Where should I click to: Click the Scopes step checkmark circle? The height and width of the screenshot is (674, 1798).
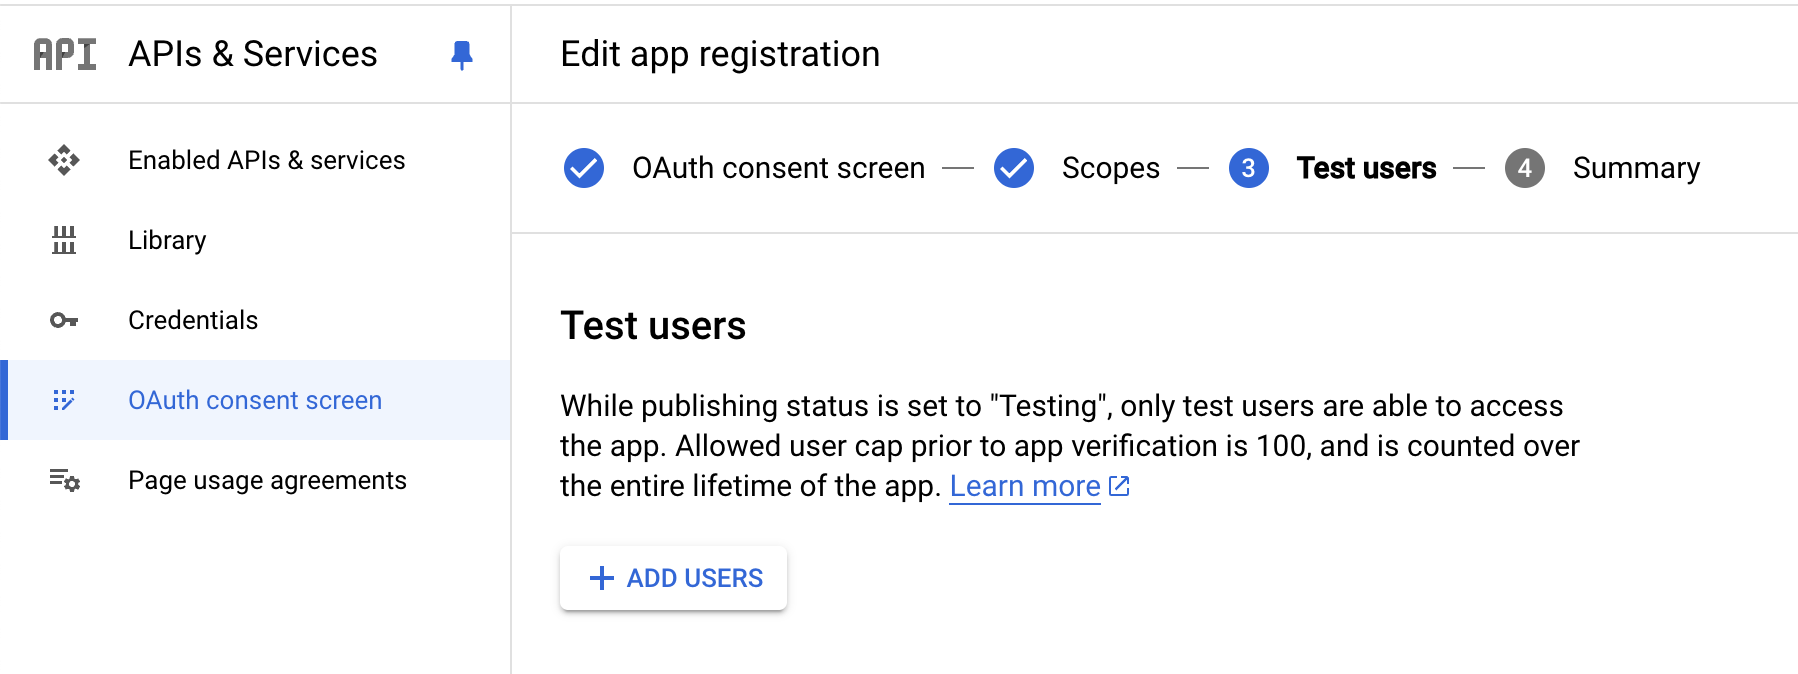click(x=1014, y=168)
